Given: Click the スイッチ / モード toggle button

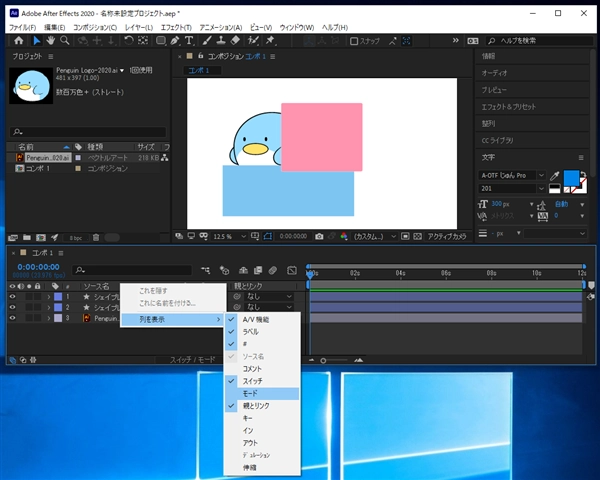Looking at the screenshot, I should click(192, 360).
